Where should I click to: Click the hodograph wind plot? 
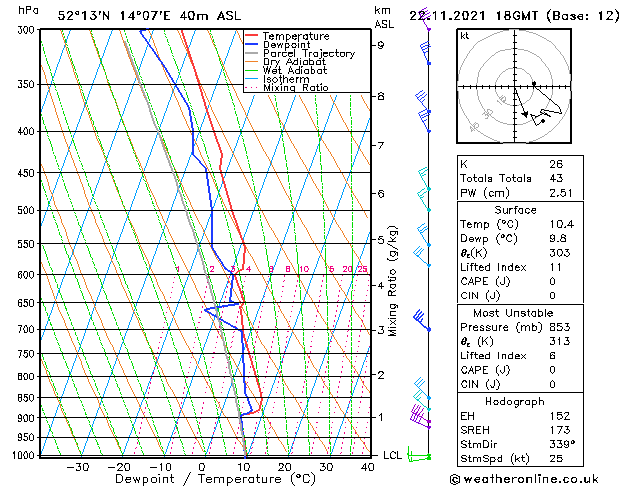[514, 86]
